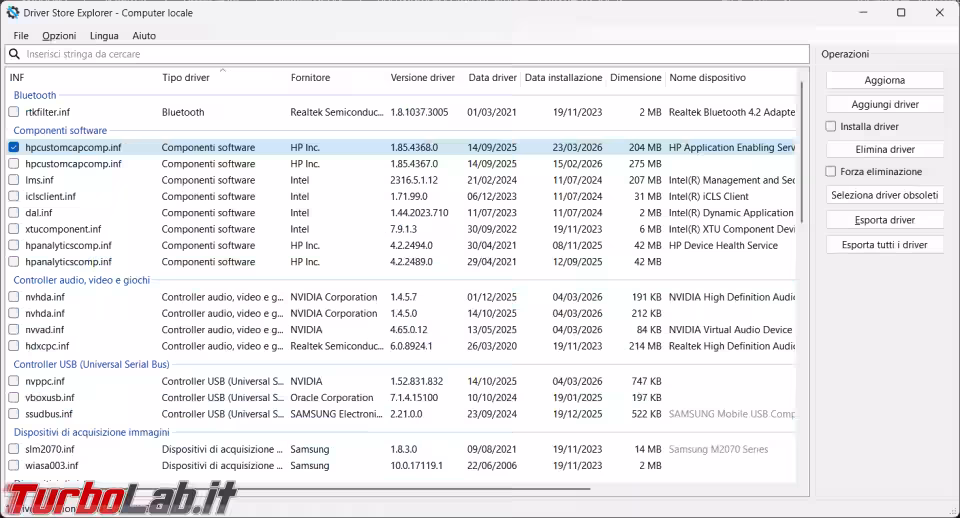This screenshot has height=518, width=960.
Task: Uncheck the first hpcustomcapcomp.inf checkbox
Action: (14, 148)
